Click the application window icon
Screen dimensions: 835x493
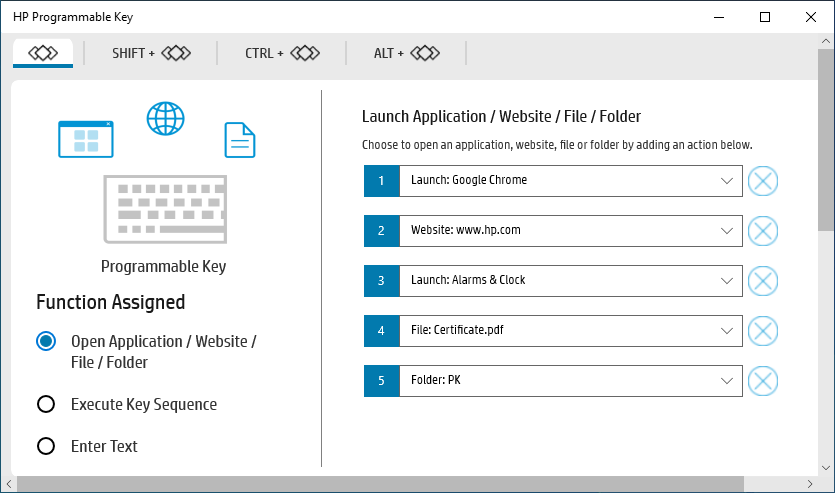click(x=86, y=139)
